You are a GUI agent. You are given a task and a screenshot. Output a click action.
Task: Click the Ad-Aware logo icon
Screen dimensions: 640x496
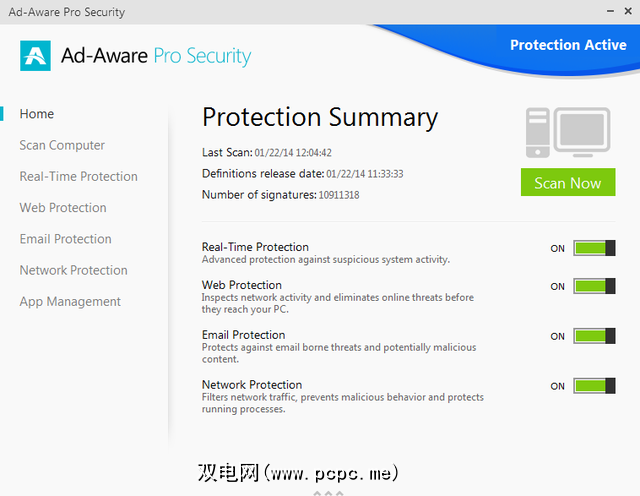point(35,55)
